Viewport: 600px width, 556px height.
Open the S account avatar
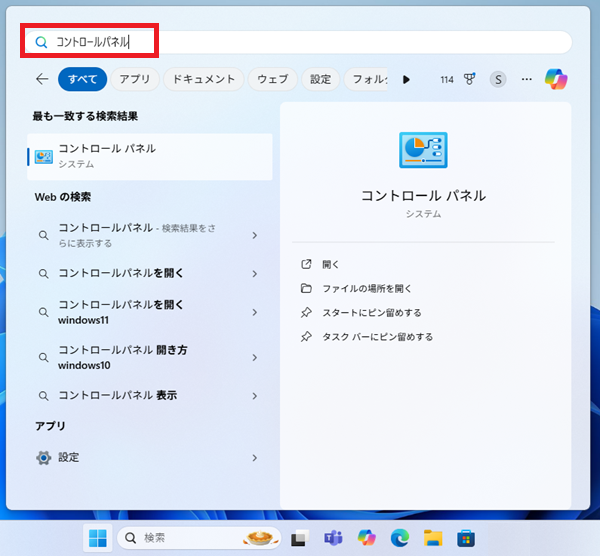[498, 80]
